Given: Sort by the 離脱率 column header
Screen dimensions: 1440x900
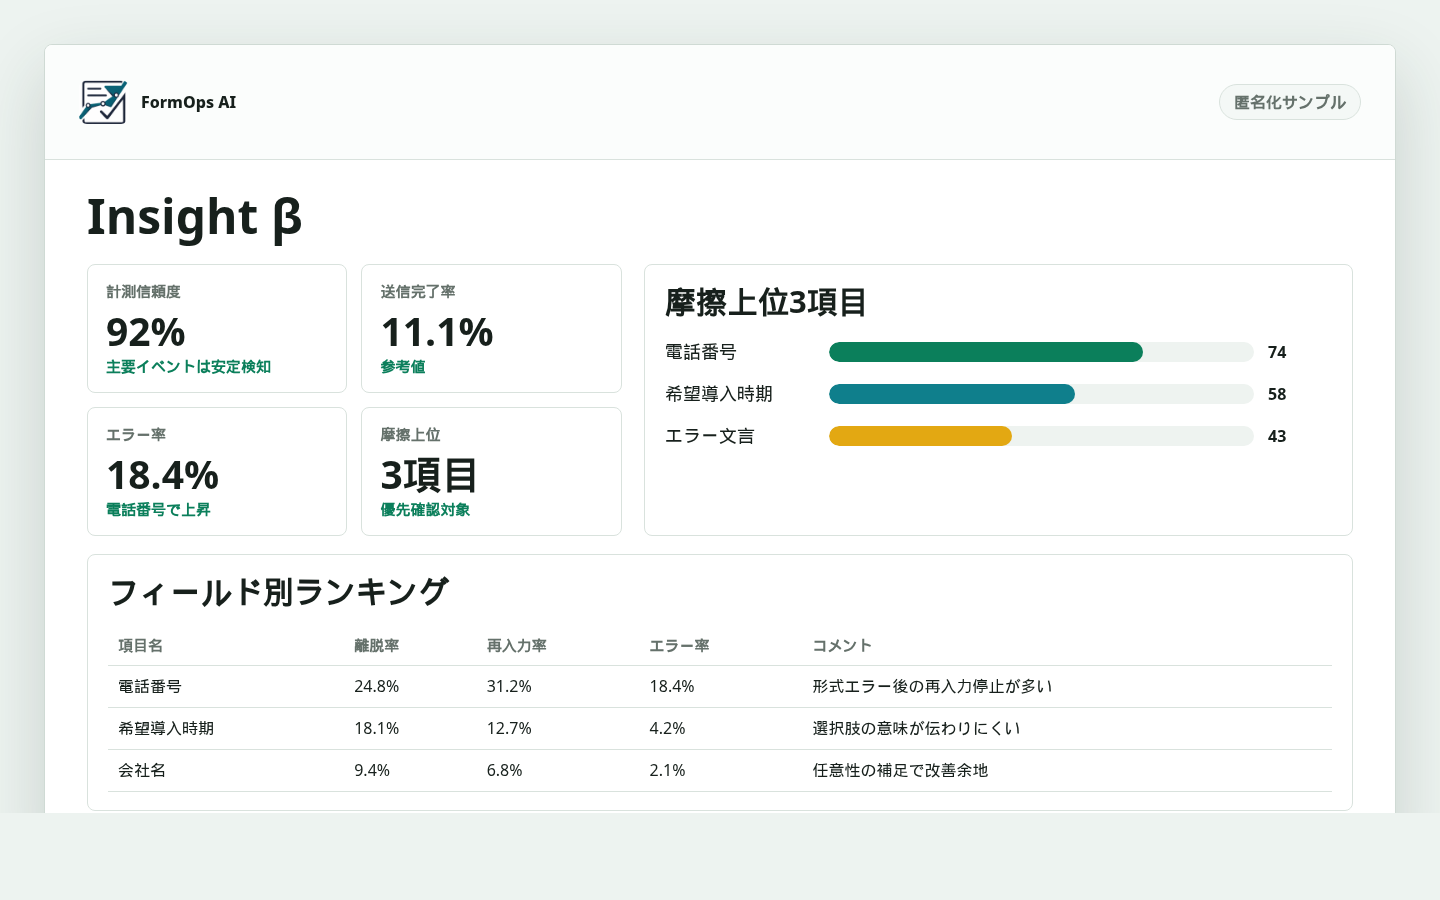Looking at the screenshot, I should (x=376, y=646).
